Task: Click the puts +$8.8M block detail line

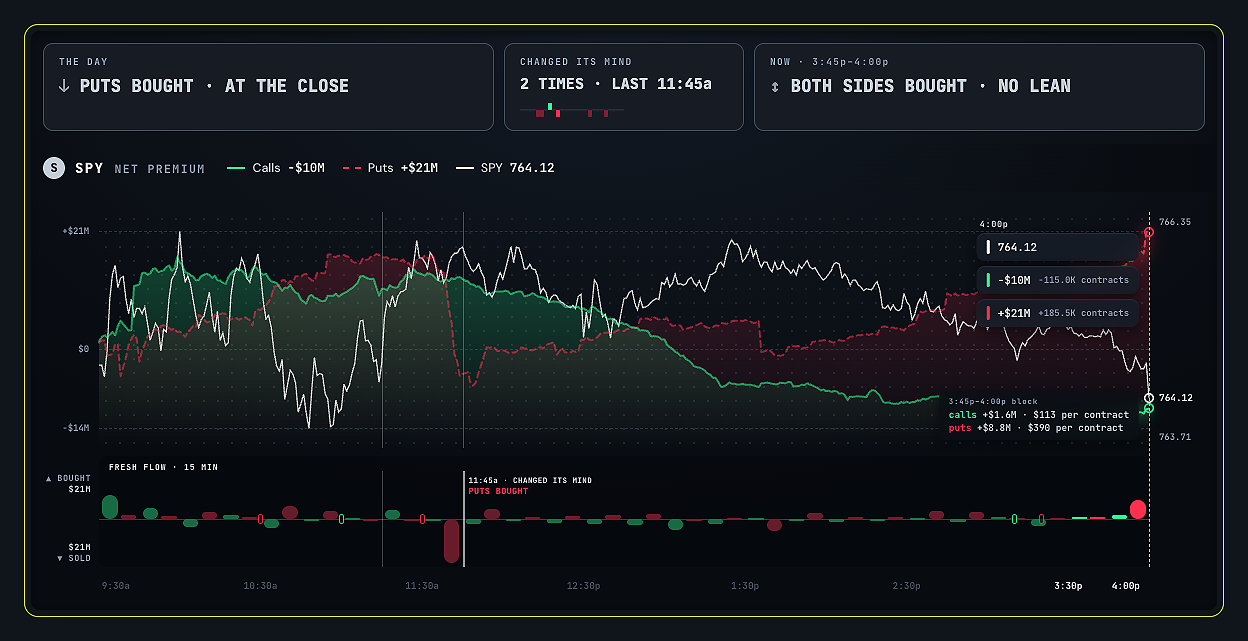Action: (x=1035, y=428)
